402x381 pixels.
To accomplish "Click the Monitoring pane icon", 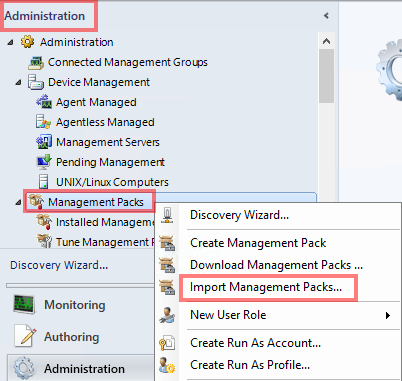I will (24, 304).
